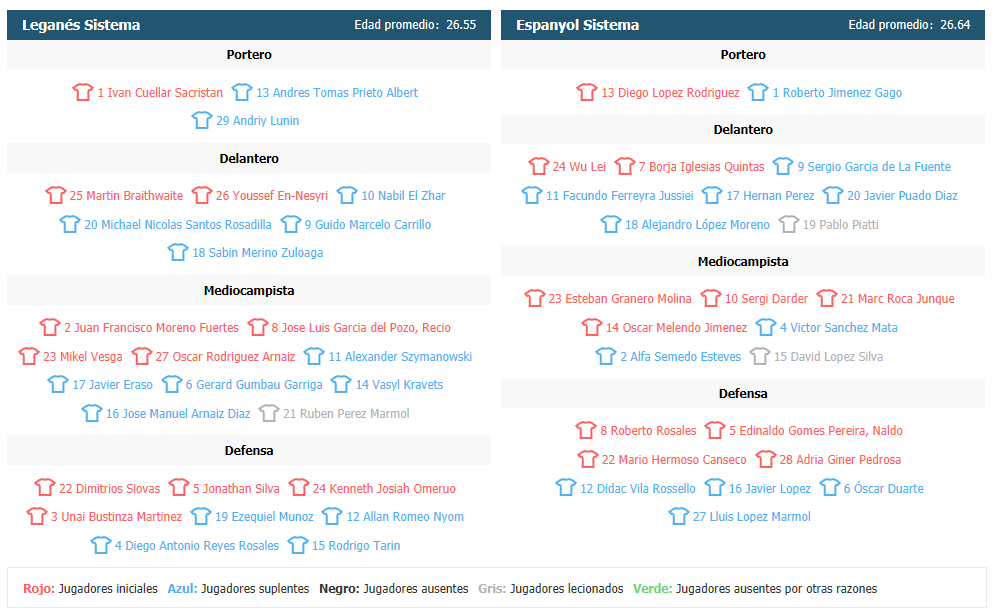Open player Martin Braithwaite
Image resolution: width=993 pixels, height=616 pixels.
tap(126, 195)
